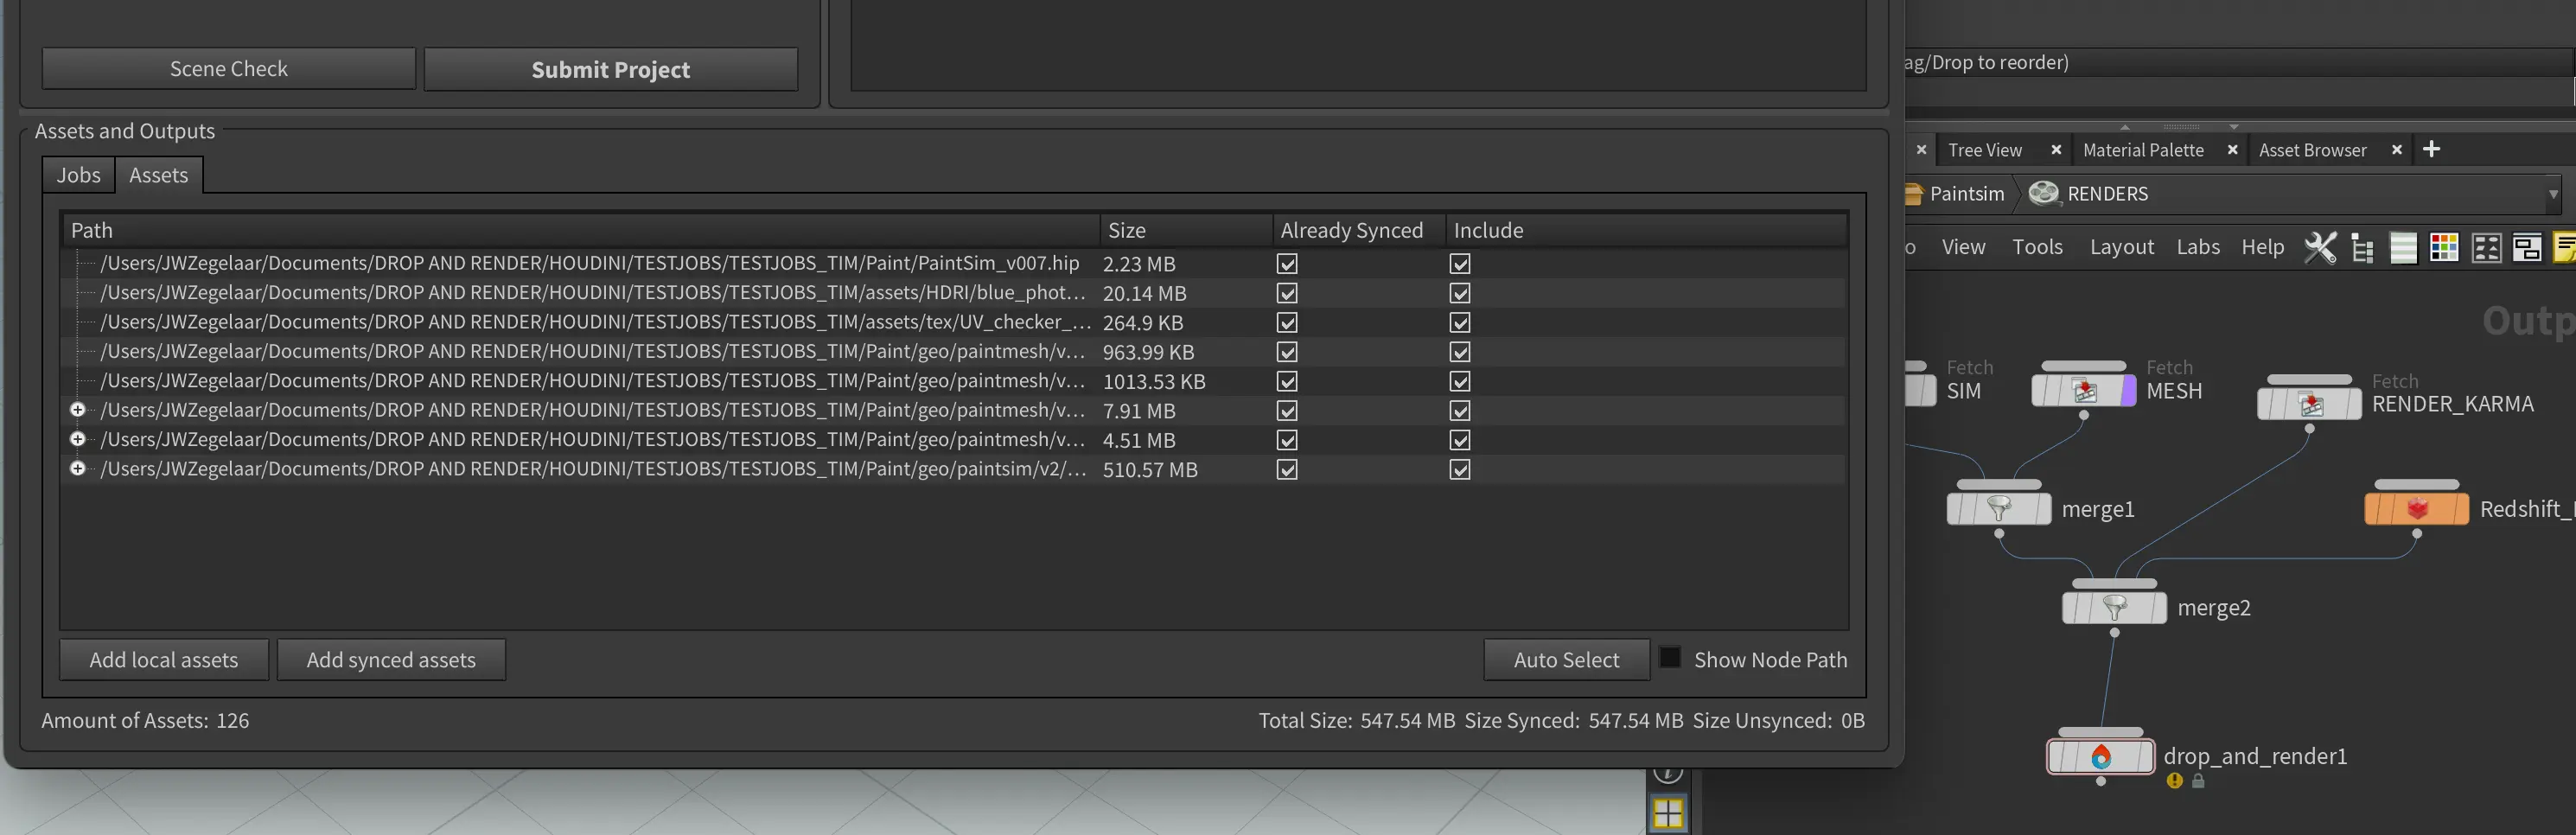Sort assets by the Size column header
The image size is (2576, 835).
click(x=1126, y=230)
